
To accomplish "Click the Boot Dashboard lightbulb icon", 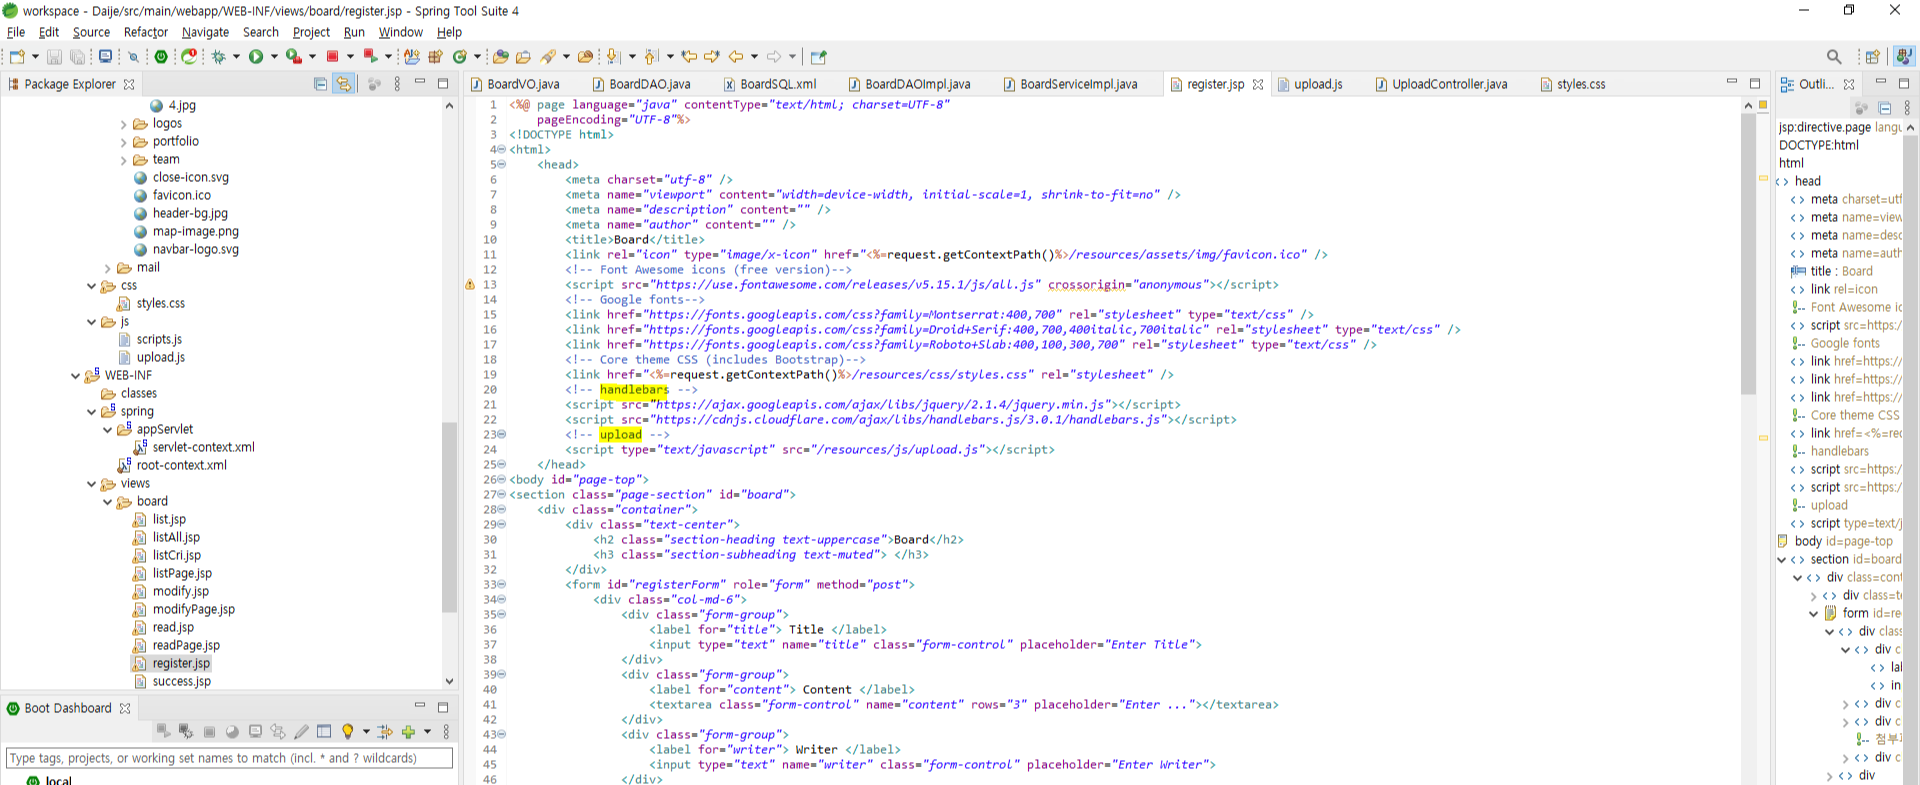I will pyautogui.click(x=348, y=732).
